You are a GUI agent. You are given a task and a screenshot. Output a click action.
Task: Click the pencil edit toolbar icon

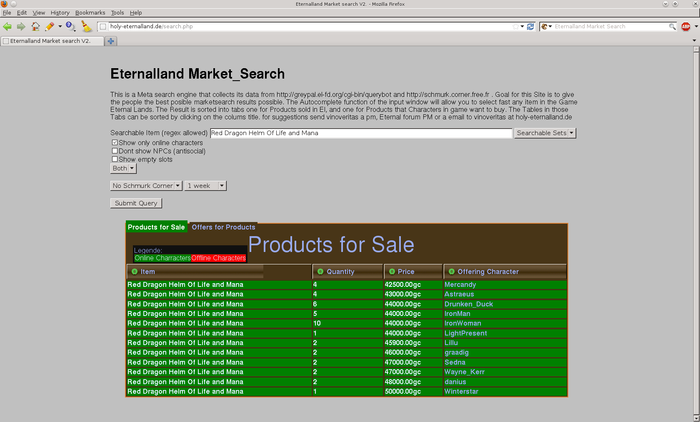50,27
